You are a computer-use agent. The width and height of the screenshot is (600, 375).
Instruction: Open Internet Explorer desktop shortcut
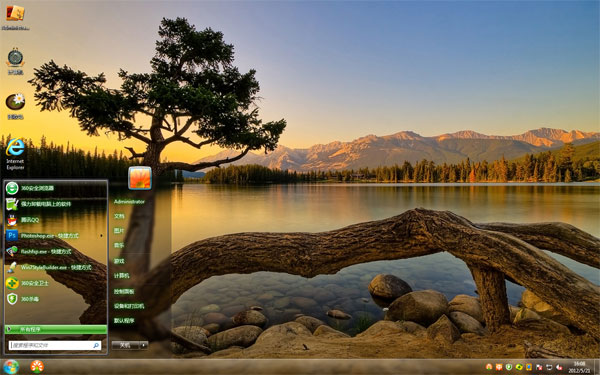point(15,154)
